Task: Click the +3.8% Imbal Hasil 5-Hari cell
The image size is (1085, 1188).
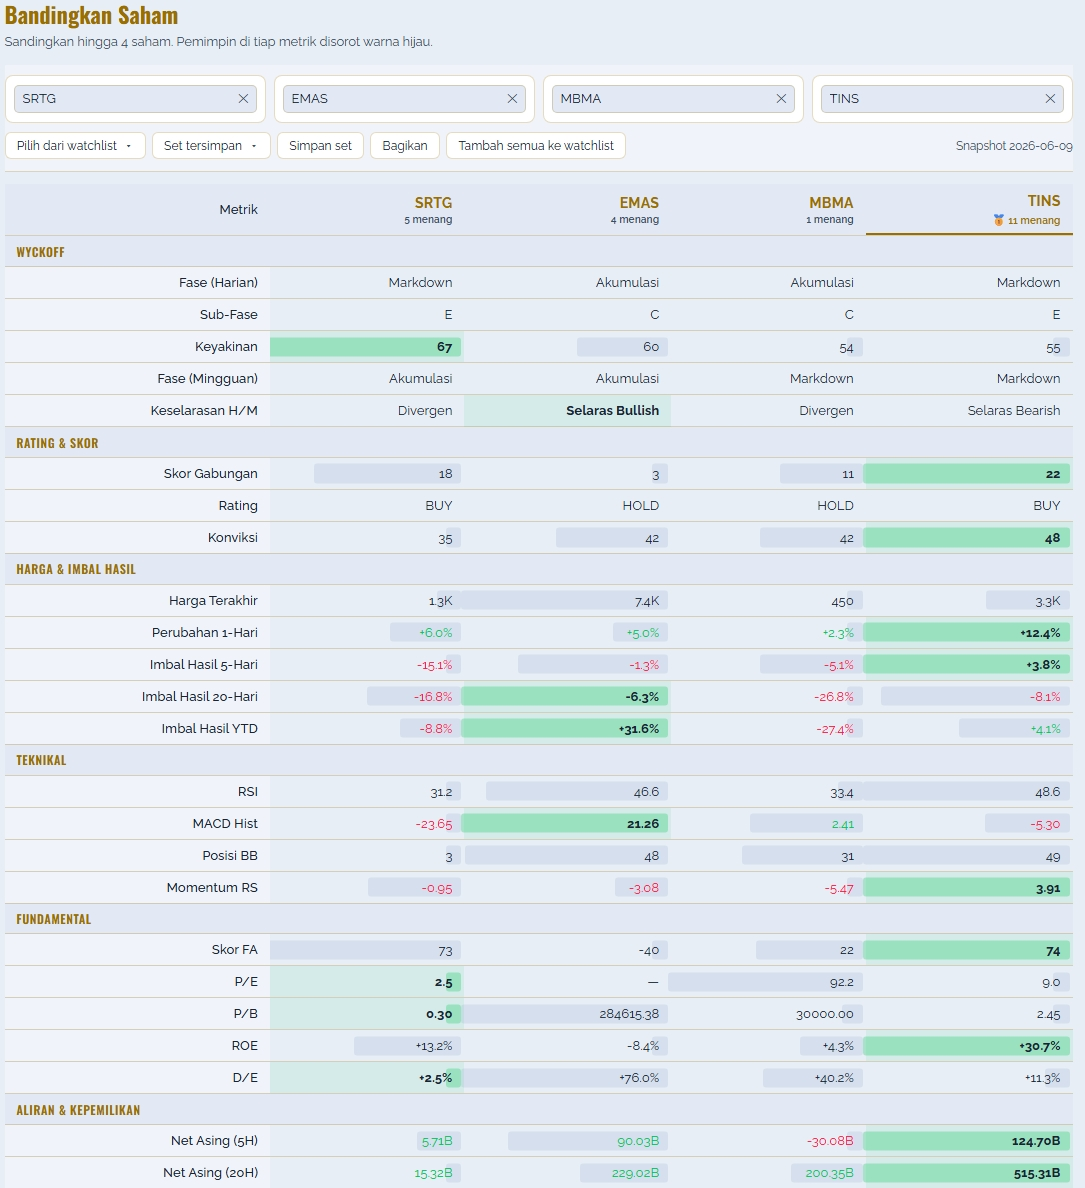Action: pos(967,664)
